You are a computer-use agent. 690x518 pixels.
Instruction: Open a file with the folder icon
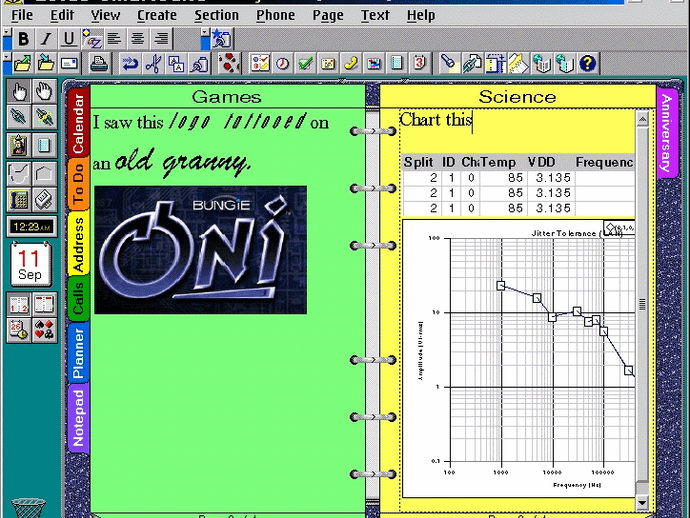pos(23,63)
